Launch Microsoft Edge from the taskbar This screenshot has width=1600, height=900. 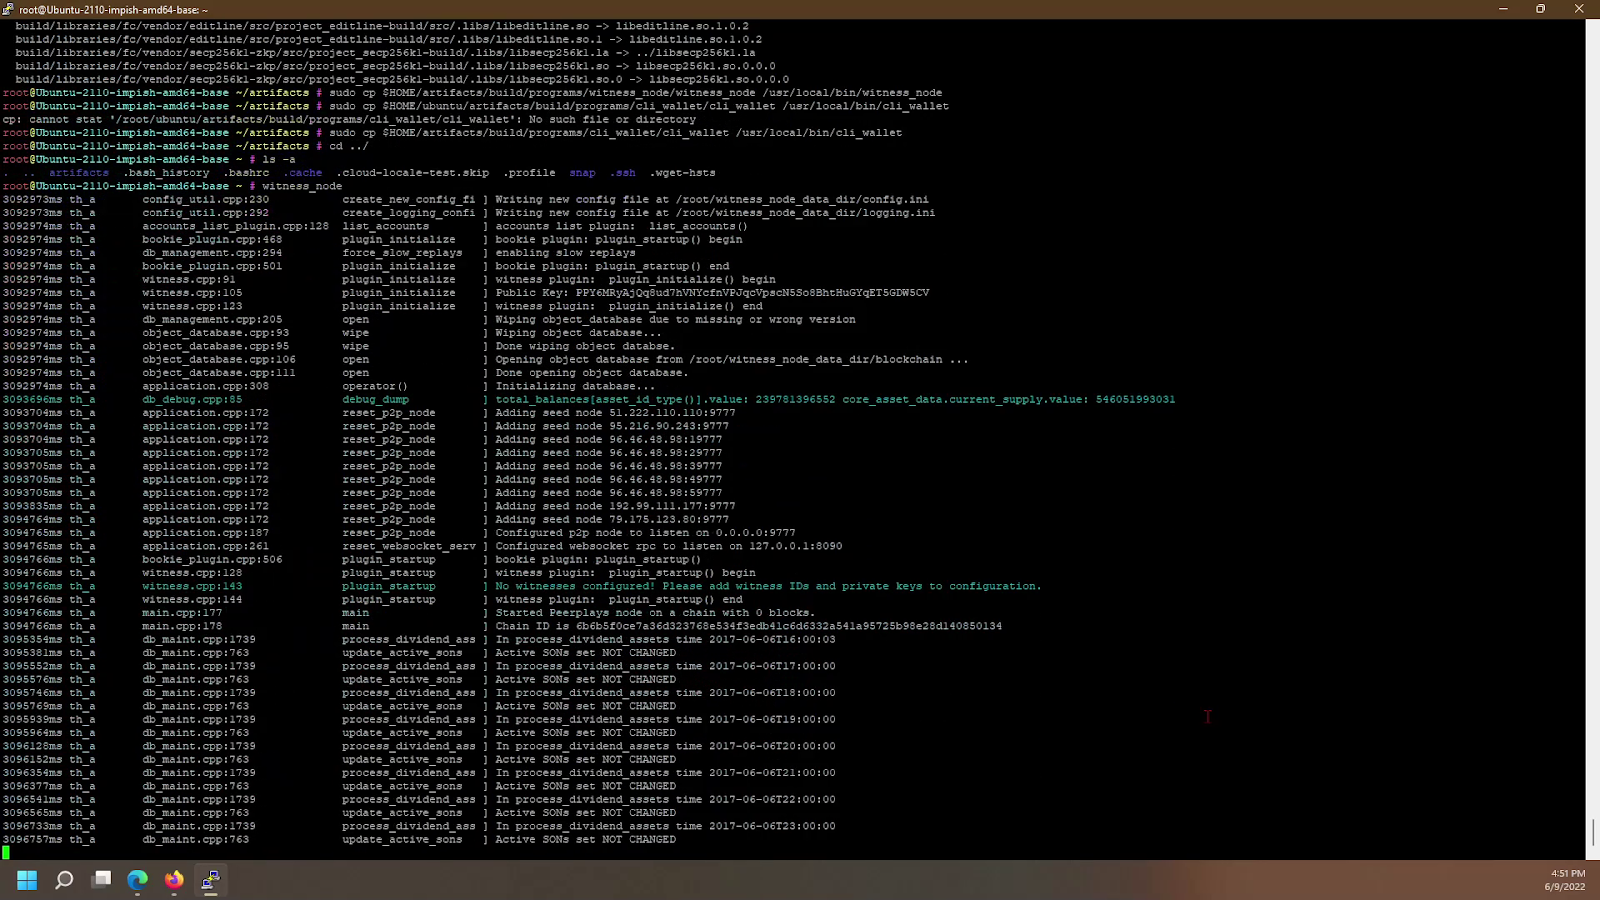(137, 880)
